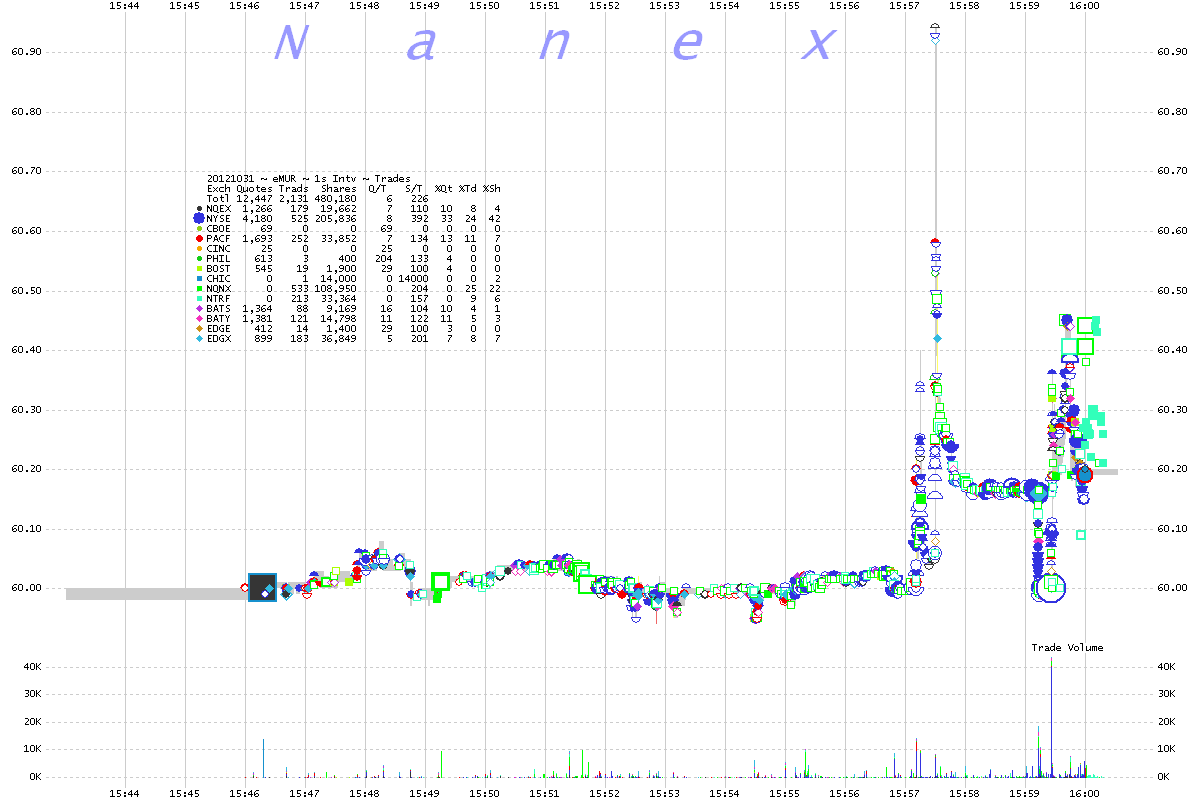Viewport: 1200px width, 800px height.
Task: Click the '15:46' label on top time axis
Action: [x=245, y=6]
